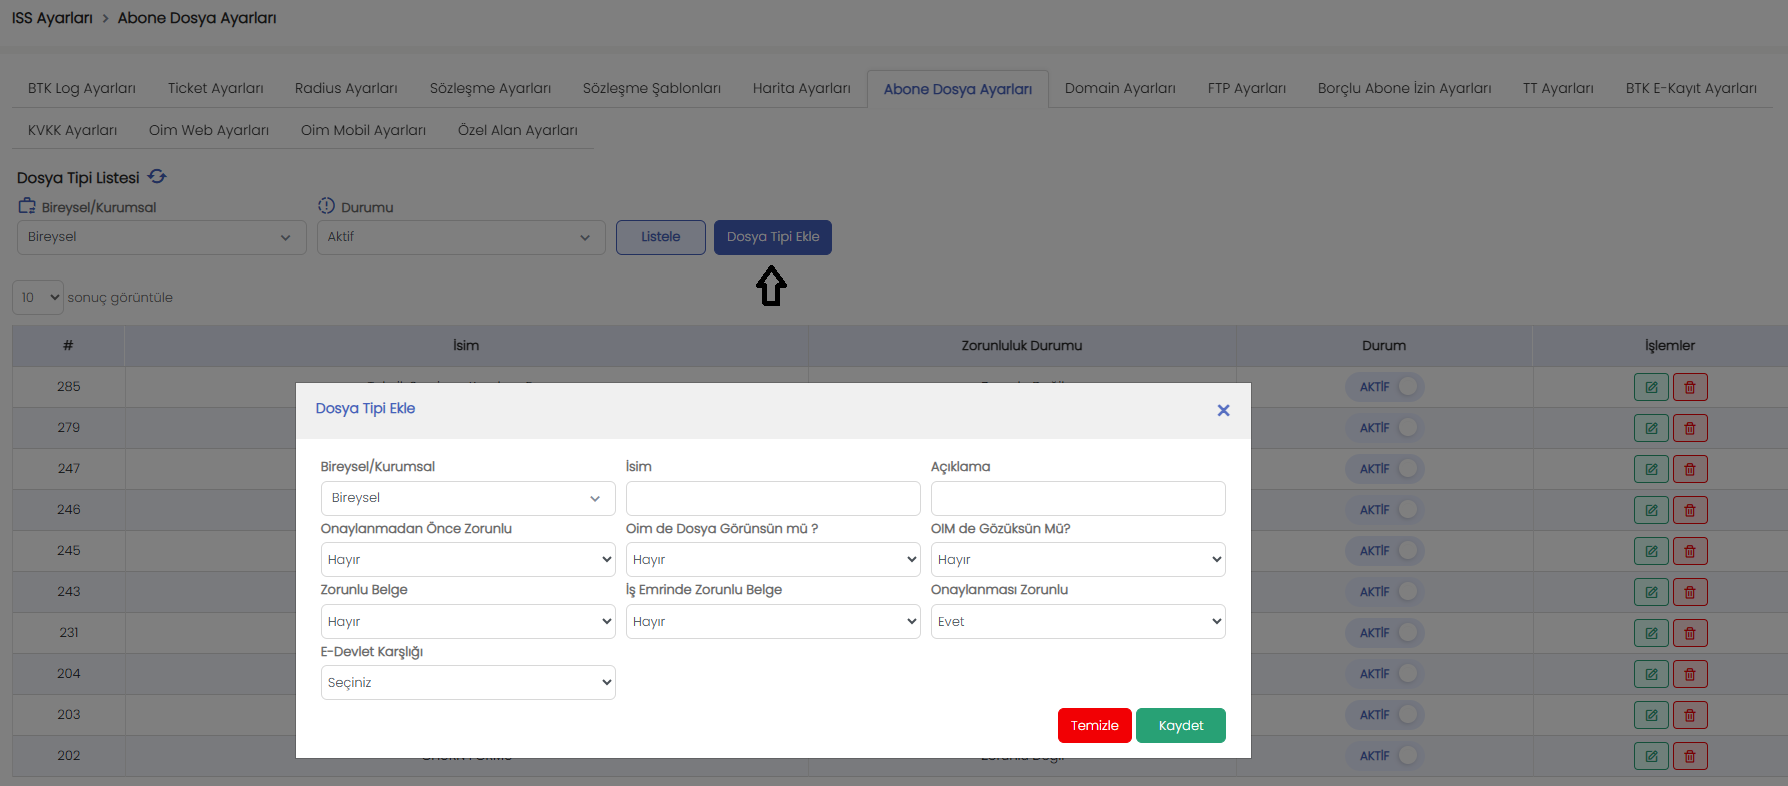This screenshot has height=786, width=1788.
Task: Switch to Harita Ayarları tab
Action: pos(802,88)
